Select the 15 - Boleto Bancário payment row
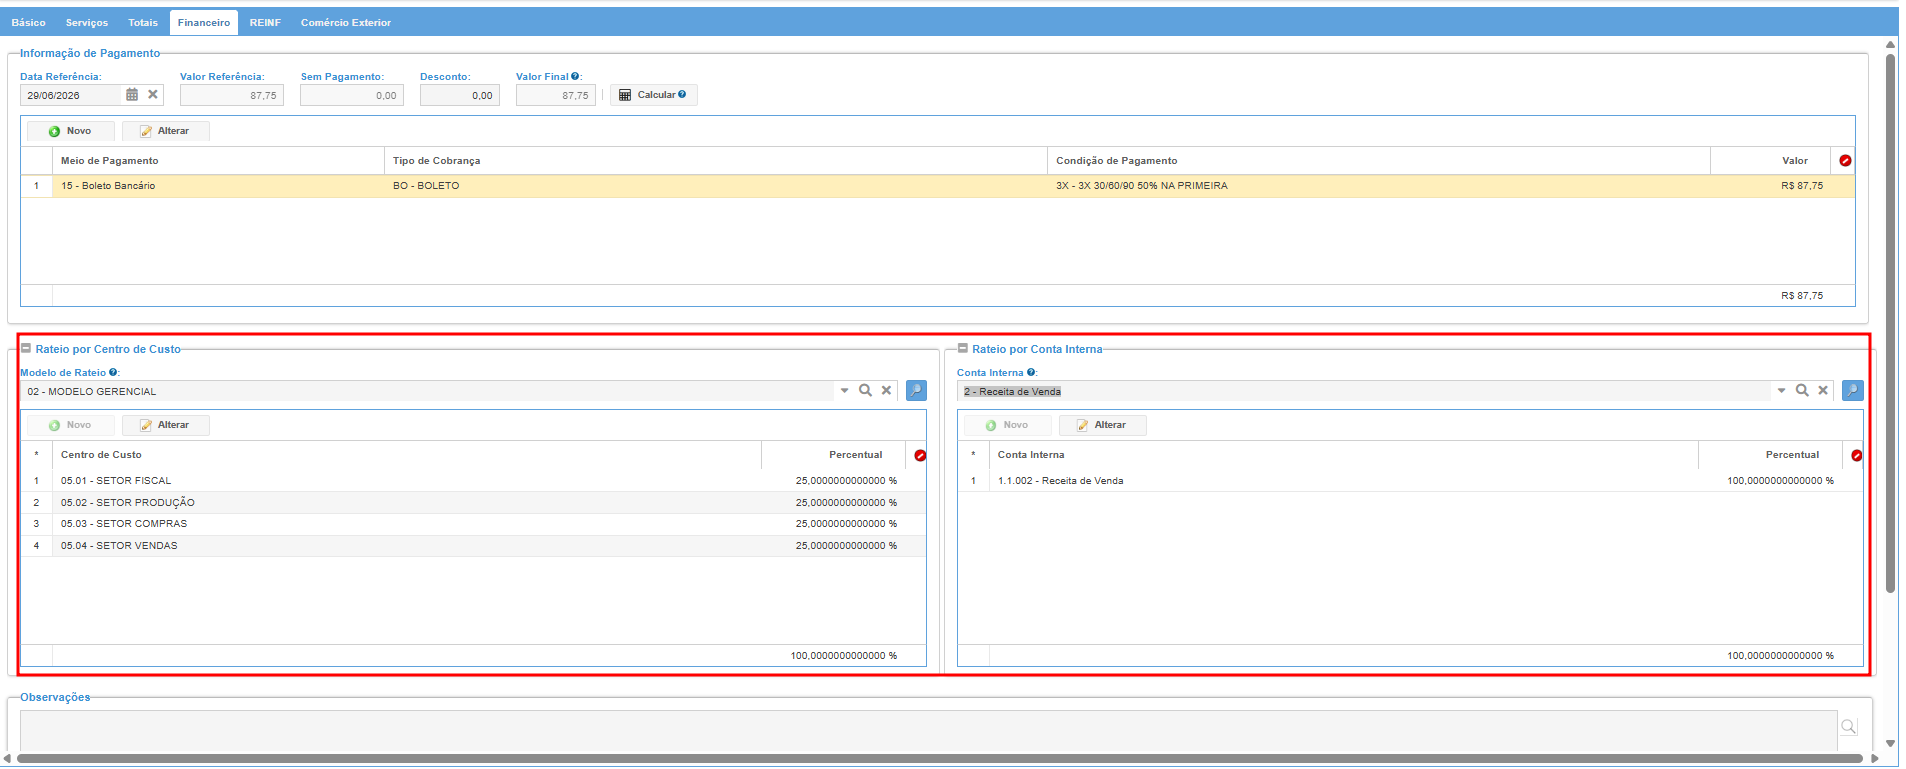Viewport: 1906px width, 769px height. click(x=938, y=186)
